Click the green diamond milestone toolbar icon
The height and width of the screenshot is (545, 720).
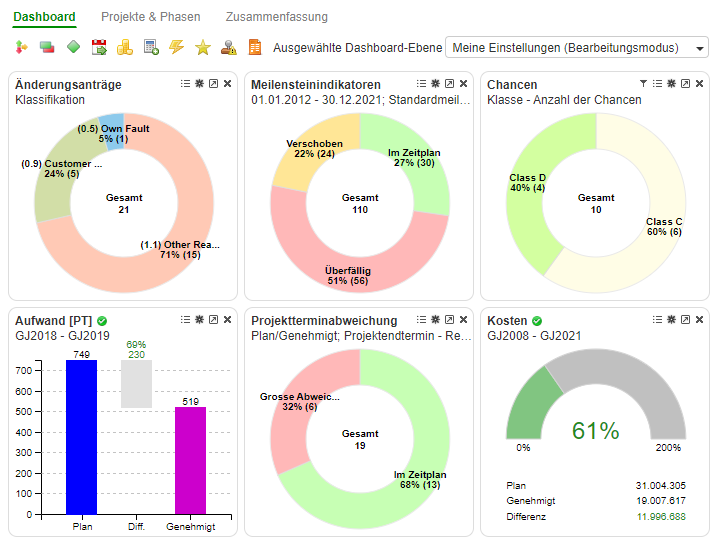pos(73,47)
